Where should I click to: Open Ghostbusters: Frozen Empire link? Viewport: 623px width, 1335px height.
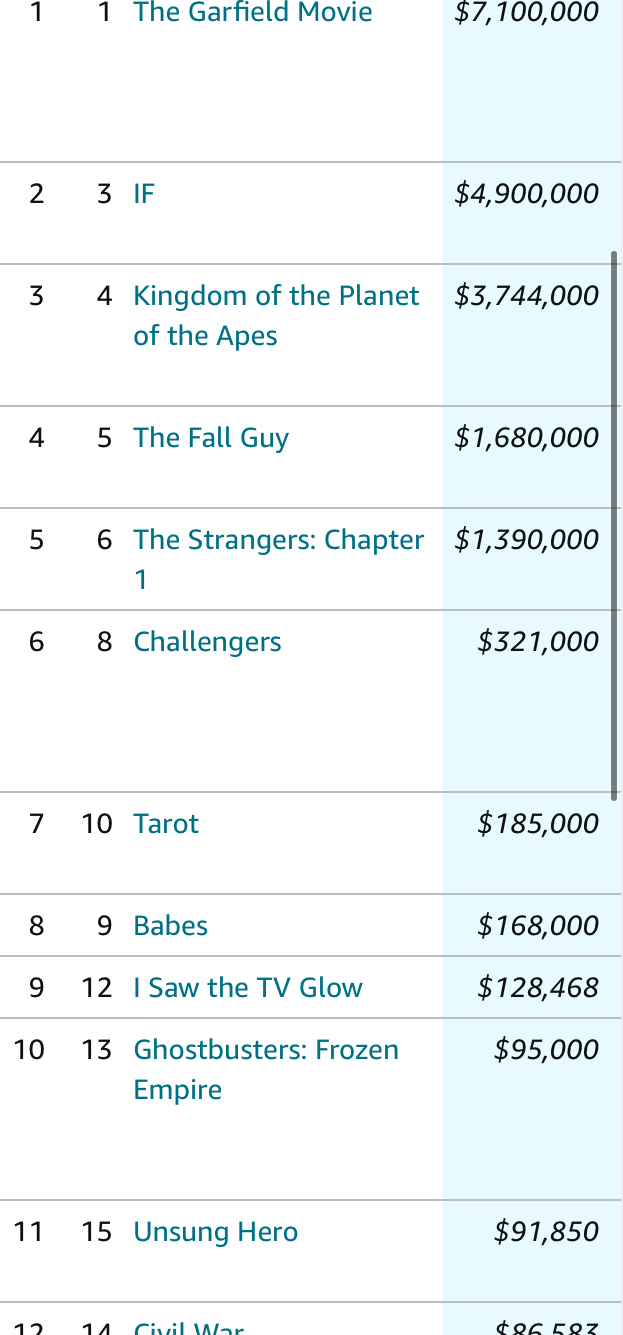click(x=266, y=1050)
